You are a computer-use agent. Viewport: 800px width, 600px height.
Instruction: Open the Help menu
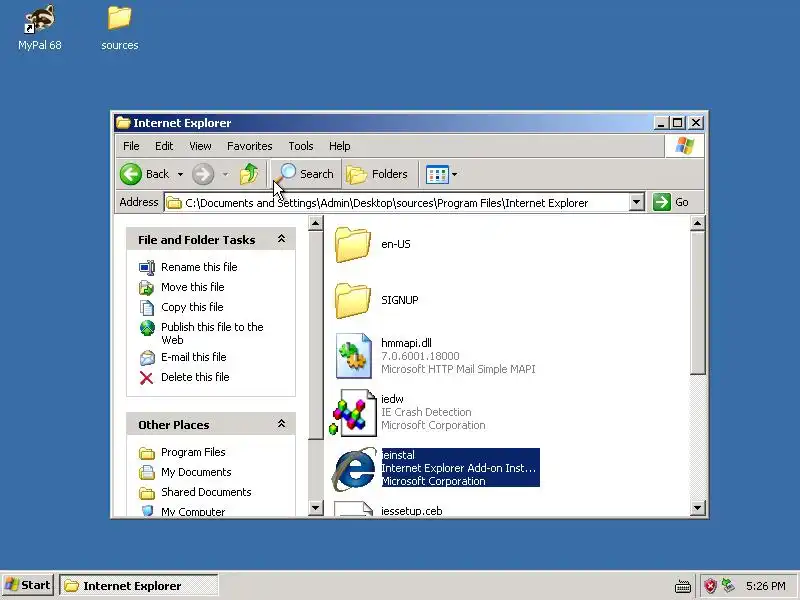(339, 146)
